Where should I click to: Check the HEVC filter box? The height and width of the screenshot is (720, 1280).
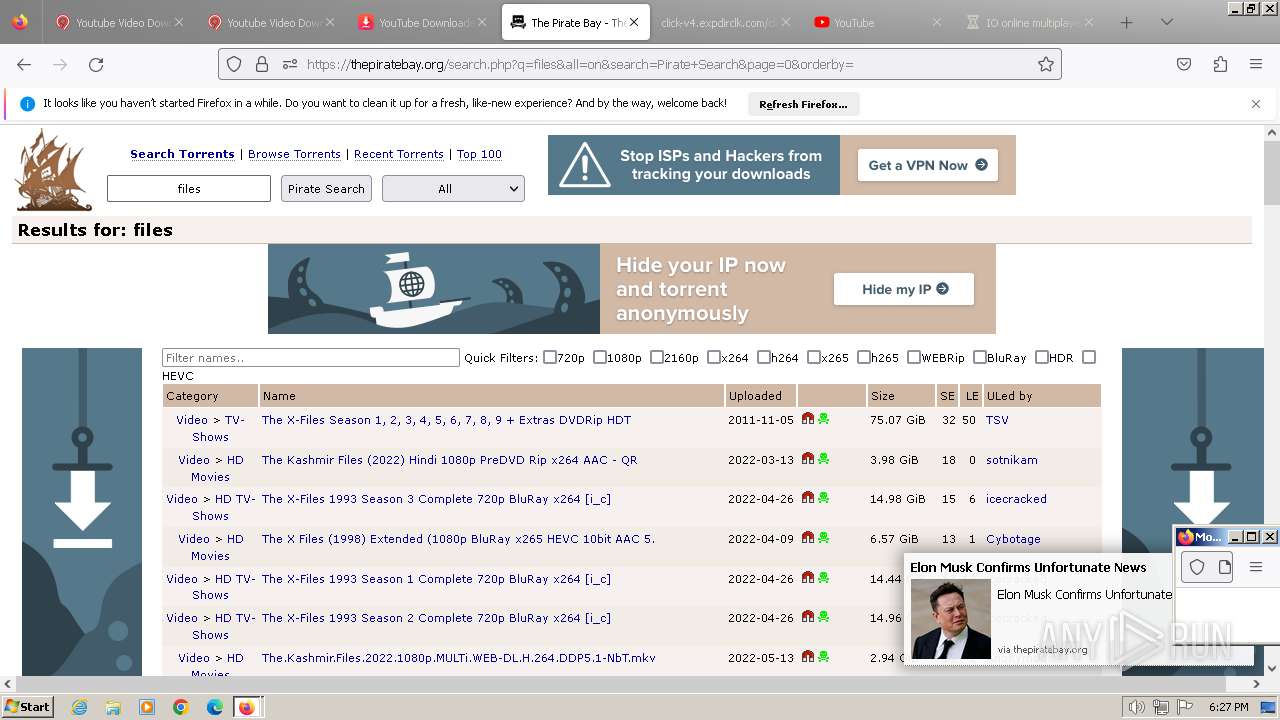1089,357
